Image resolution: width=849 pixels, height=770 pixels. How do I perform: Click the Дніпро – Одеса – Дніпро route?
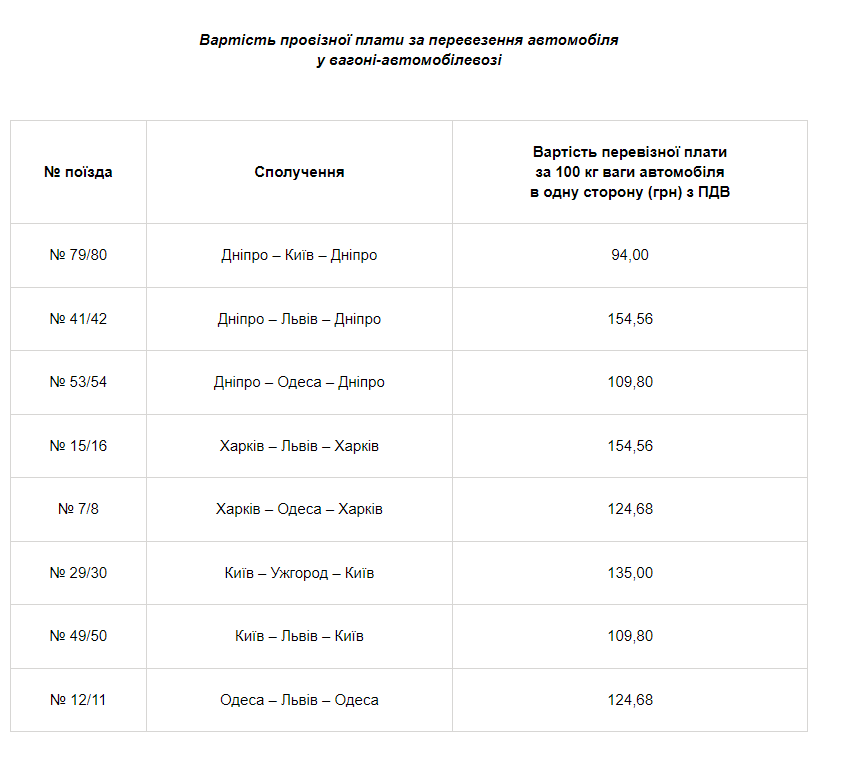point(299,382)
